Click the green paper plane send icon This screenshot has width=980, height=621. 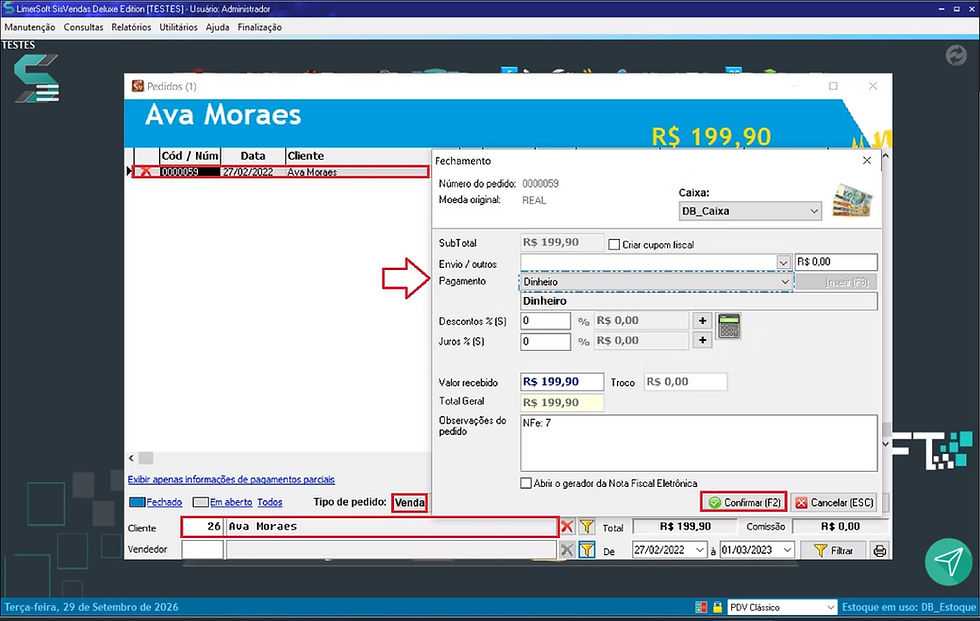(x=949, y=562)
